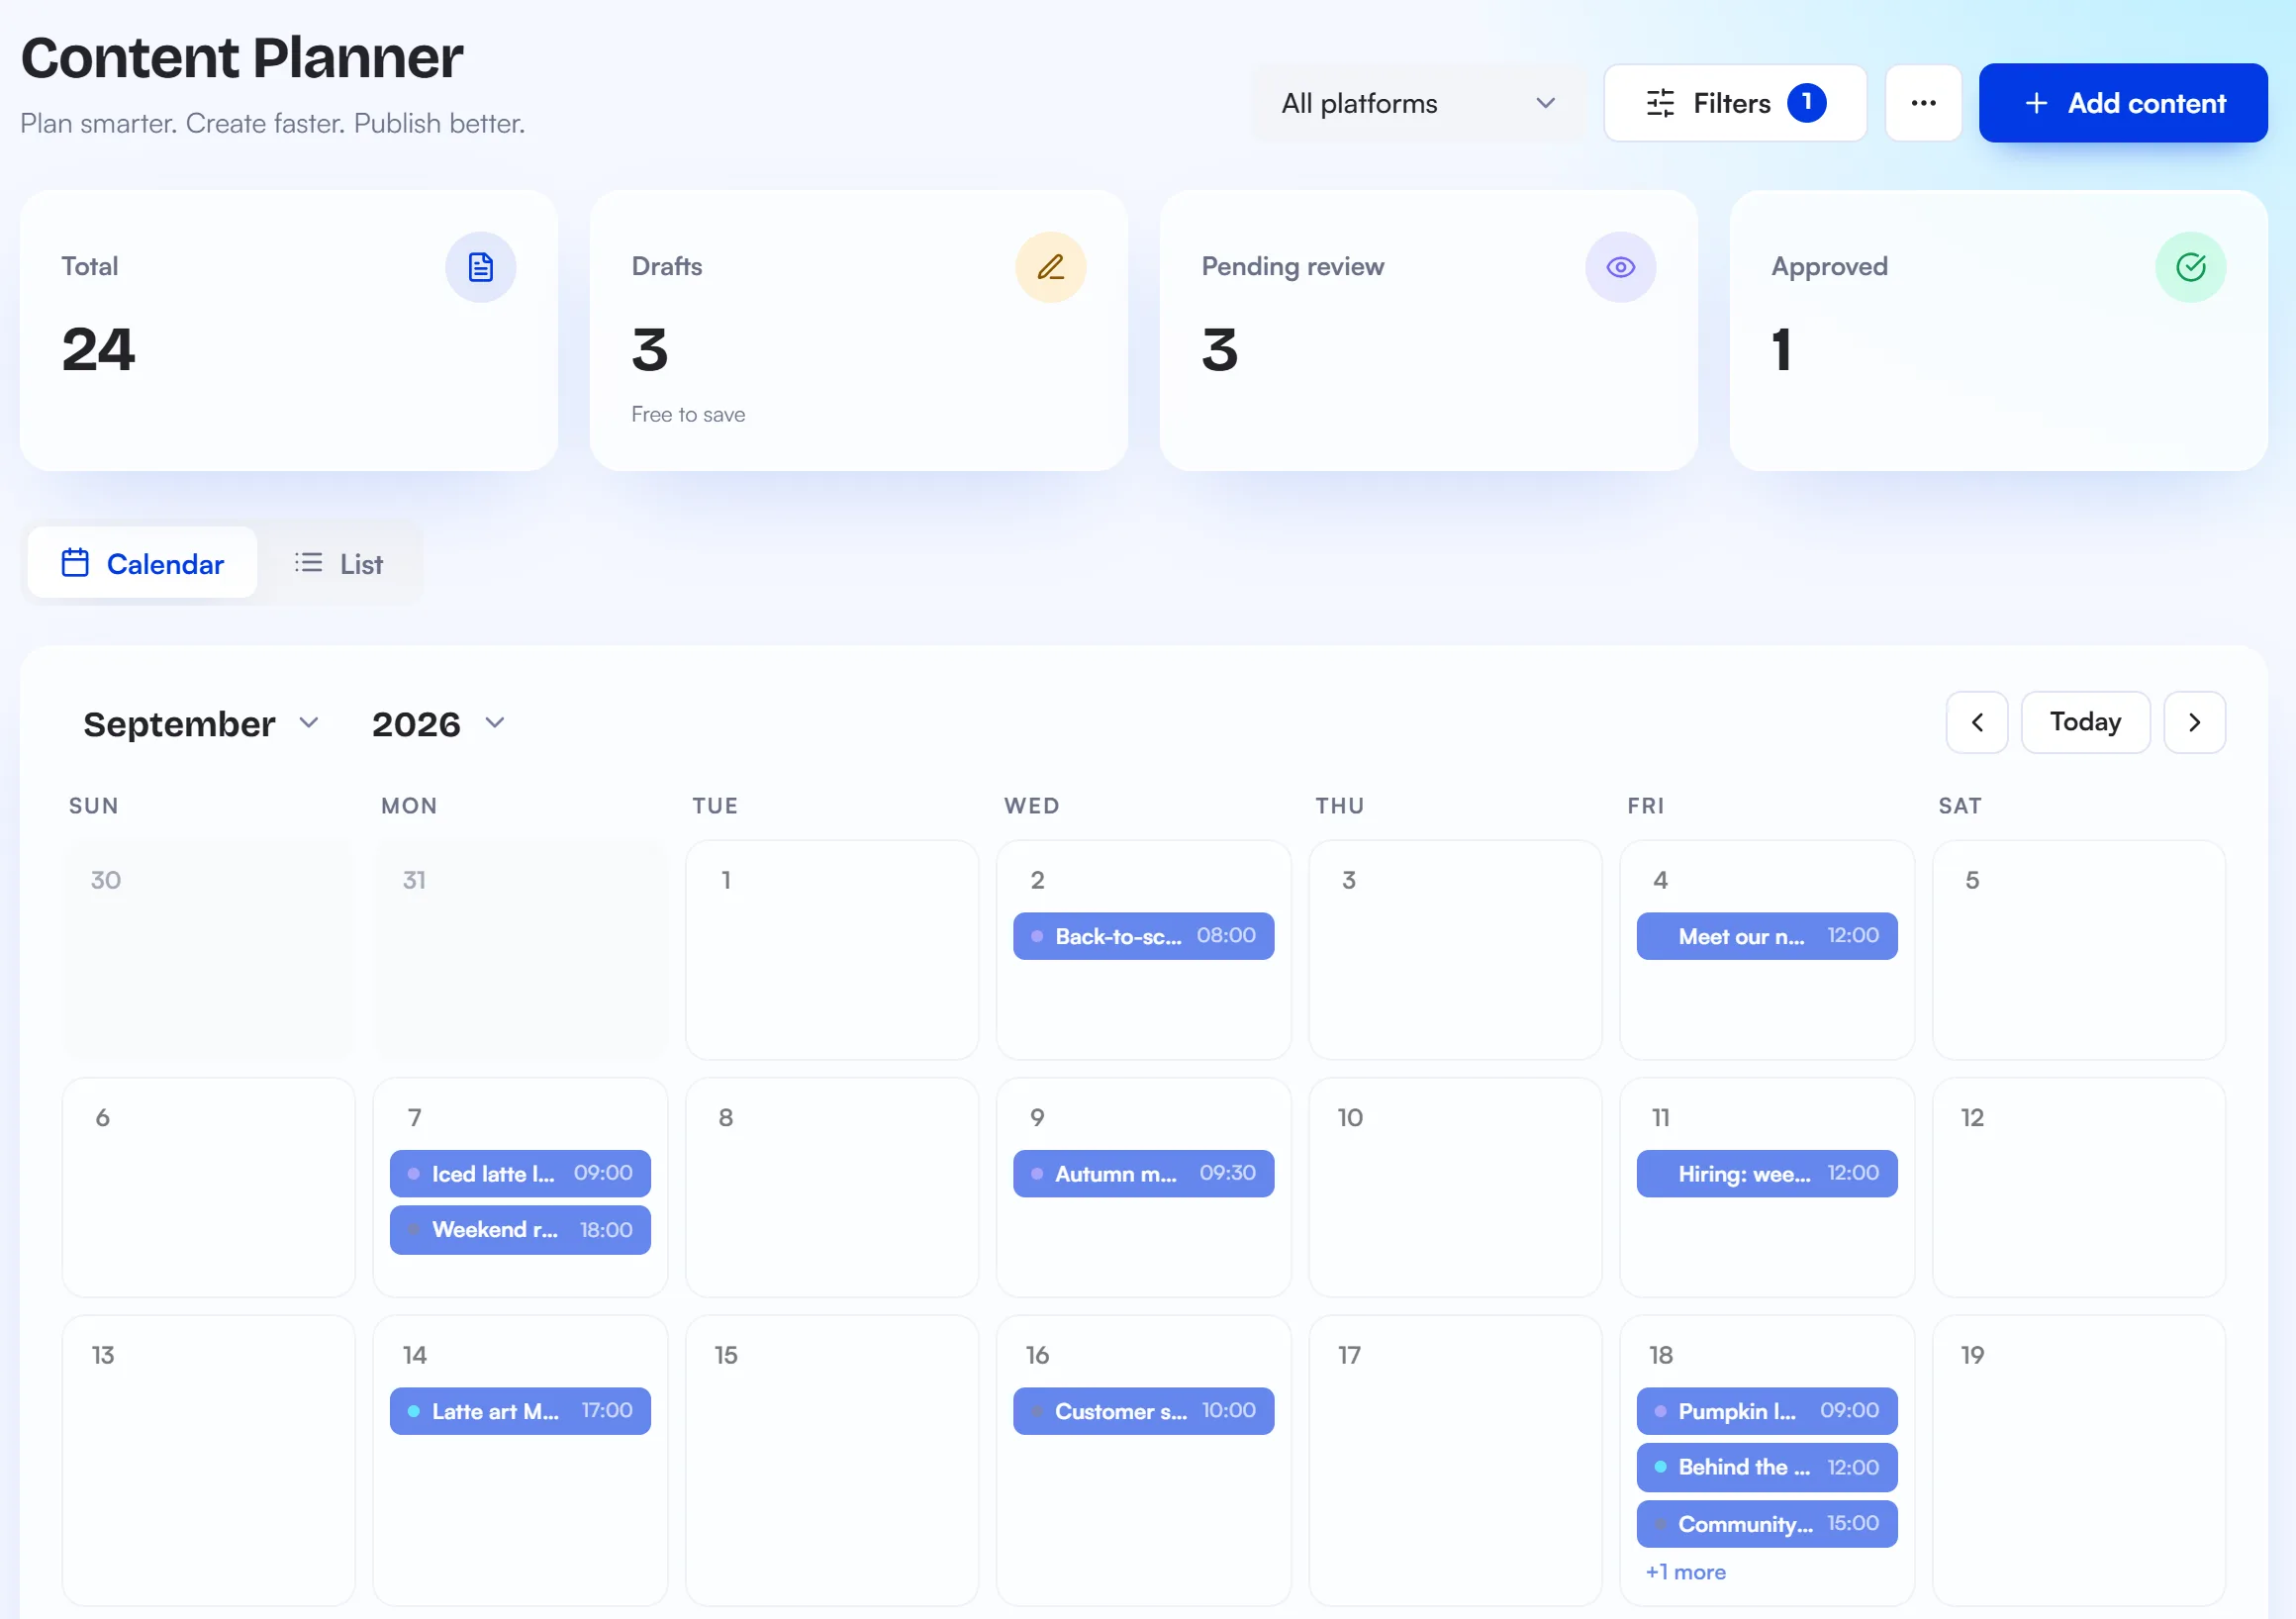This screenshot has height=1619, width=2296.
Task: Select the September 10 day cell
Action: pyautogui.click(x=1455, y=1187)
